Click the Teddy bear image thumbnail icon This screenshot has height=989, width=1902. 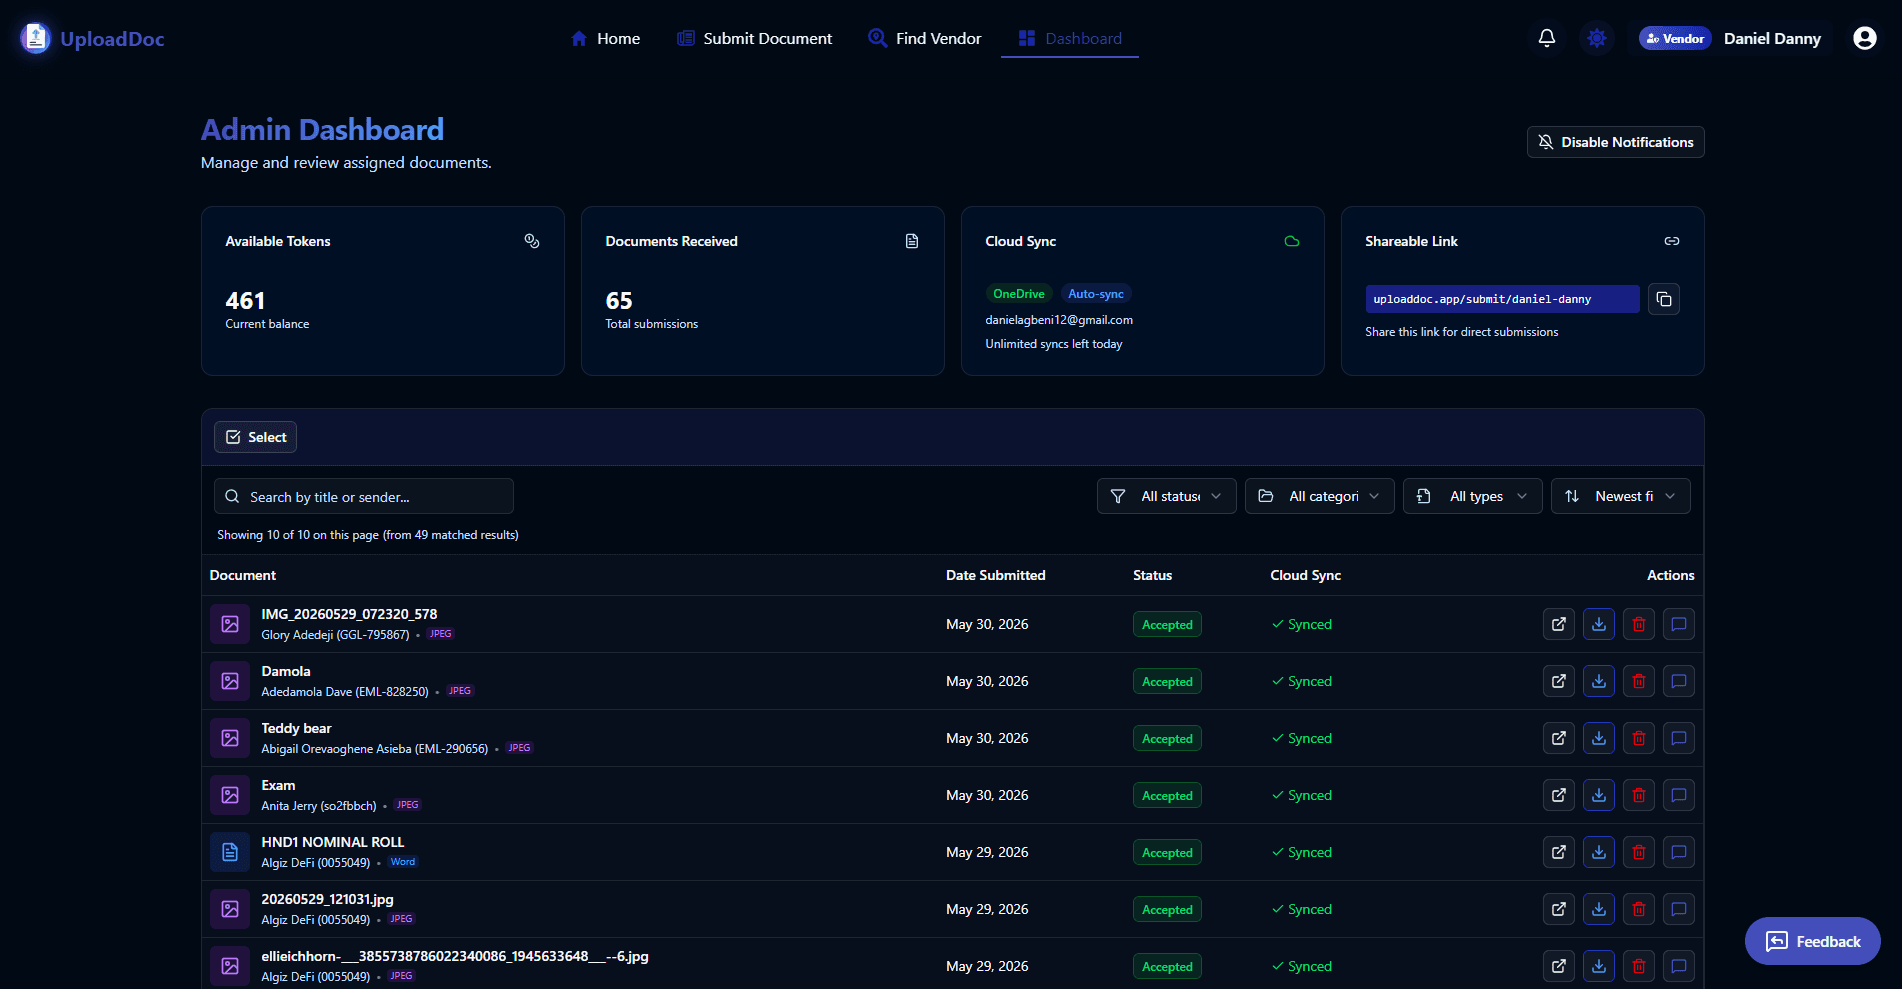[x=229, y=738]
